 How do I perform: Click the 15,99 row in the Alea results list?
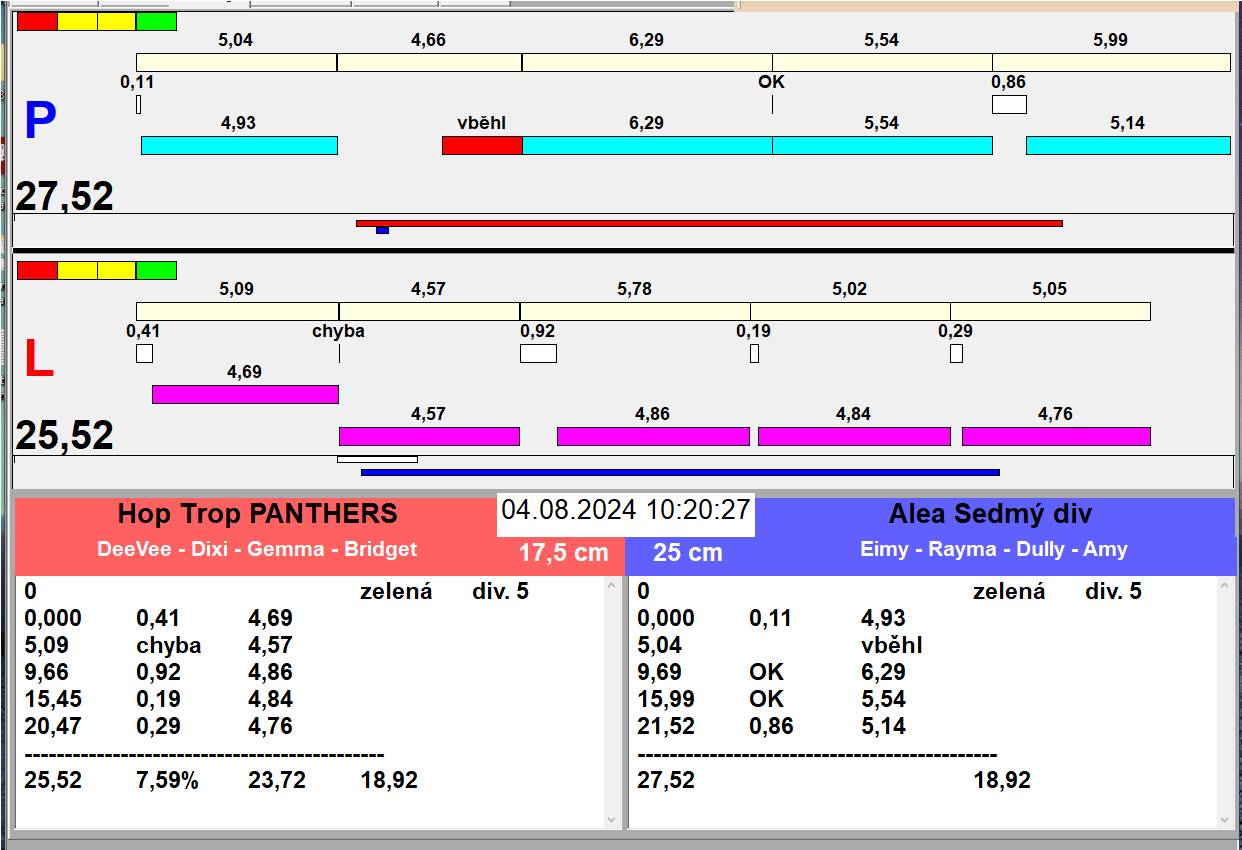click(x=772, y=699)
